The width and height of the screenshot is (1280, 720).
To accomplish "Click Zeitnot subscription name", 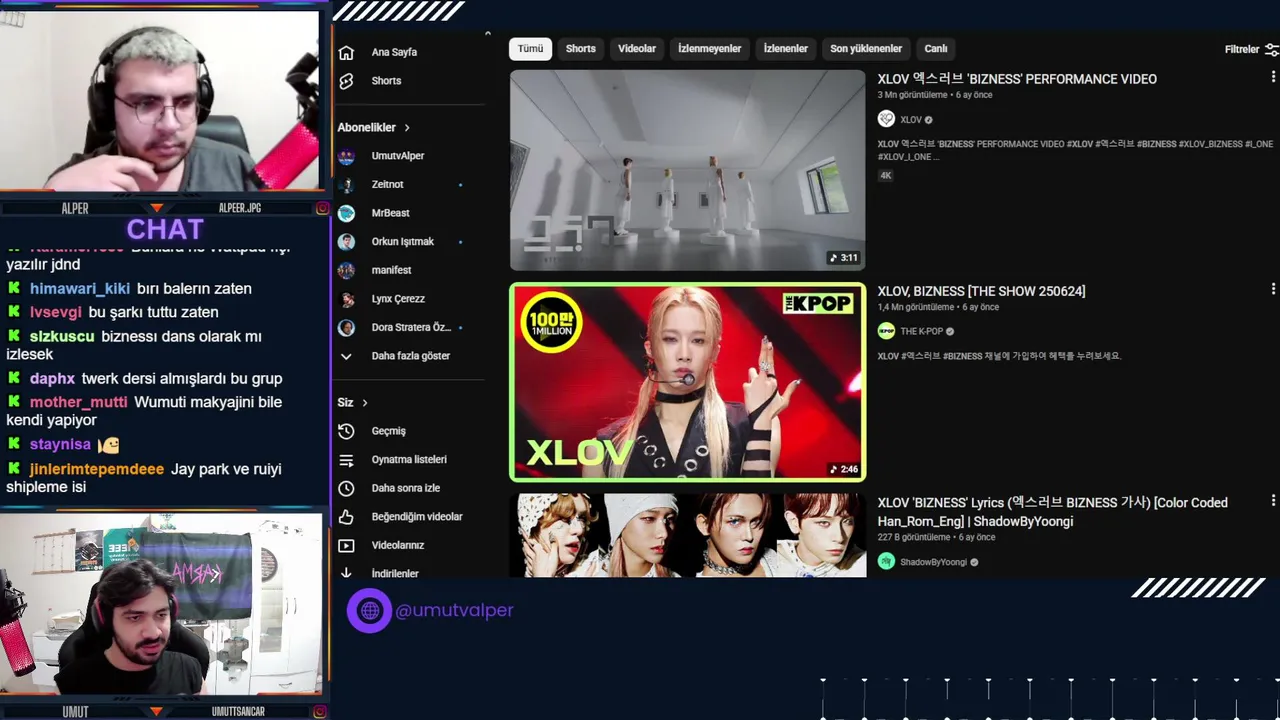I will click(x=387, y=185).
